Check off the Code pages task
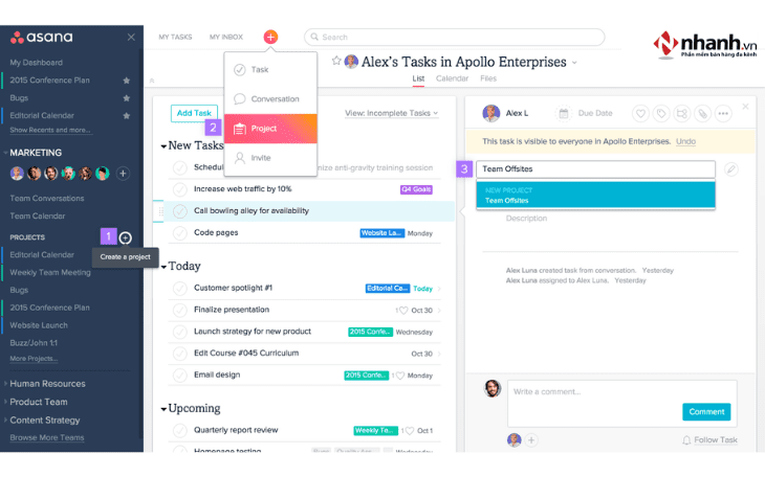 [180, 233]
